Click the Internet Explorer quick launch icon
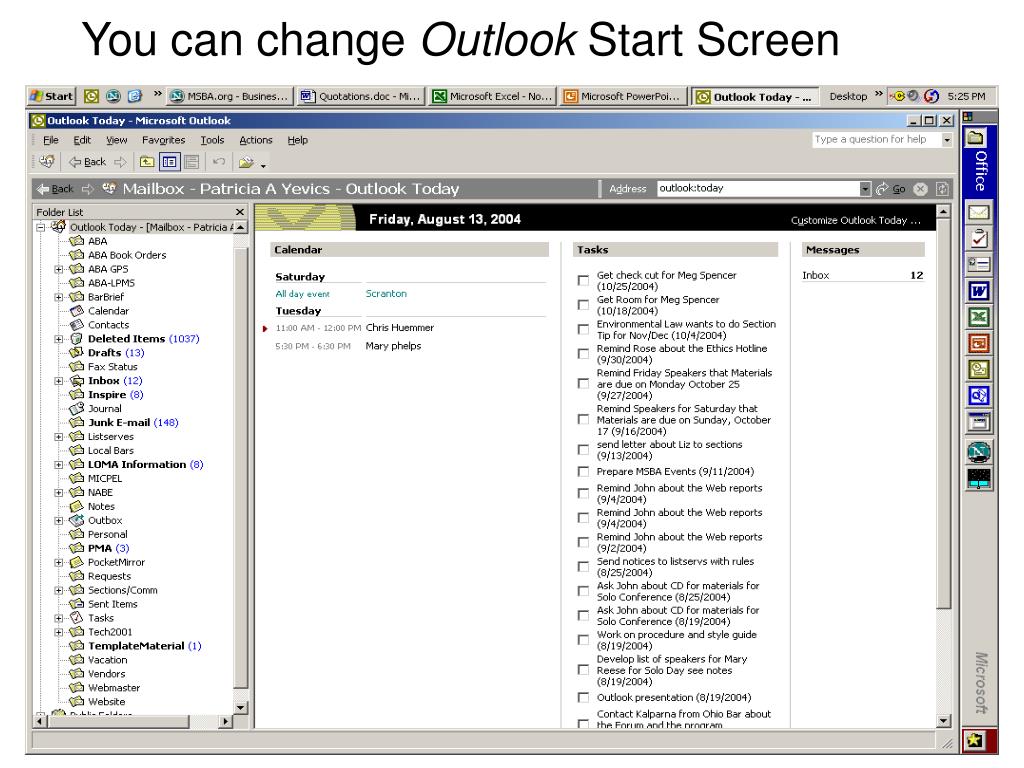1024x768 pixels. point(135,96)
